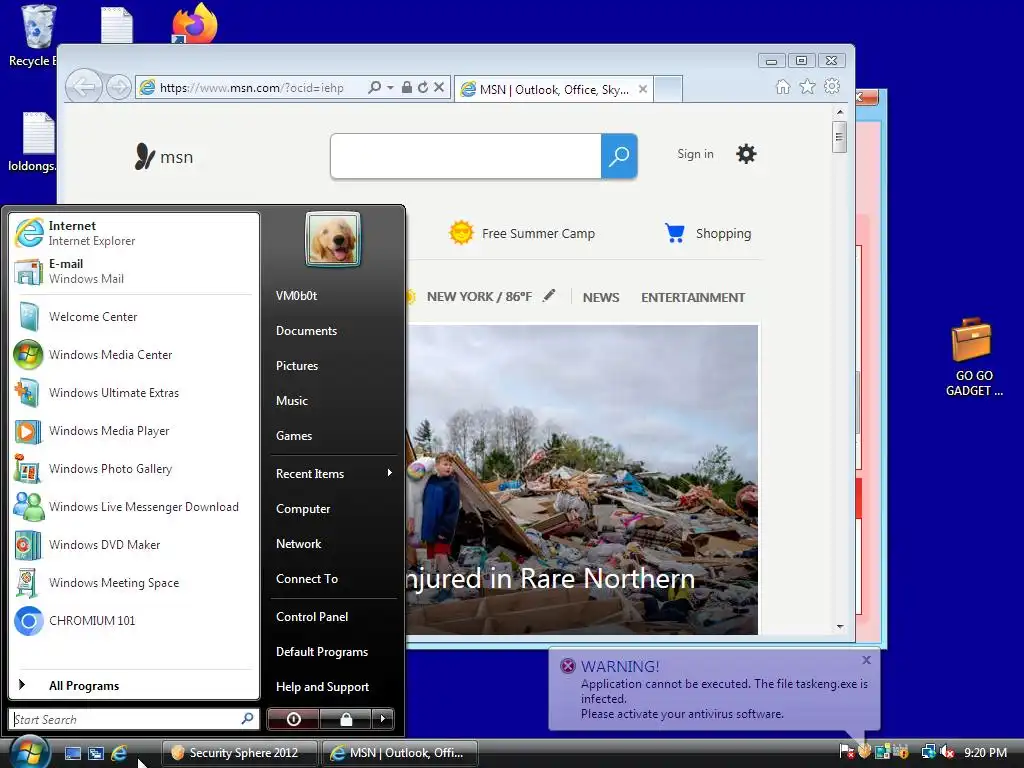1024x768 pixels.
Task: Open Default Programs from the Start menu
Action: point(333,652)
